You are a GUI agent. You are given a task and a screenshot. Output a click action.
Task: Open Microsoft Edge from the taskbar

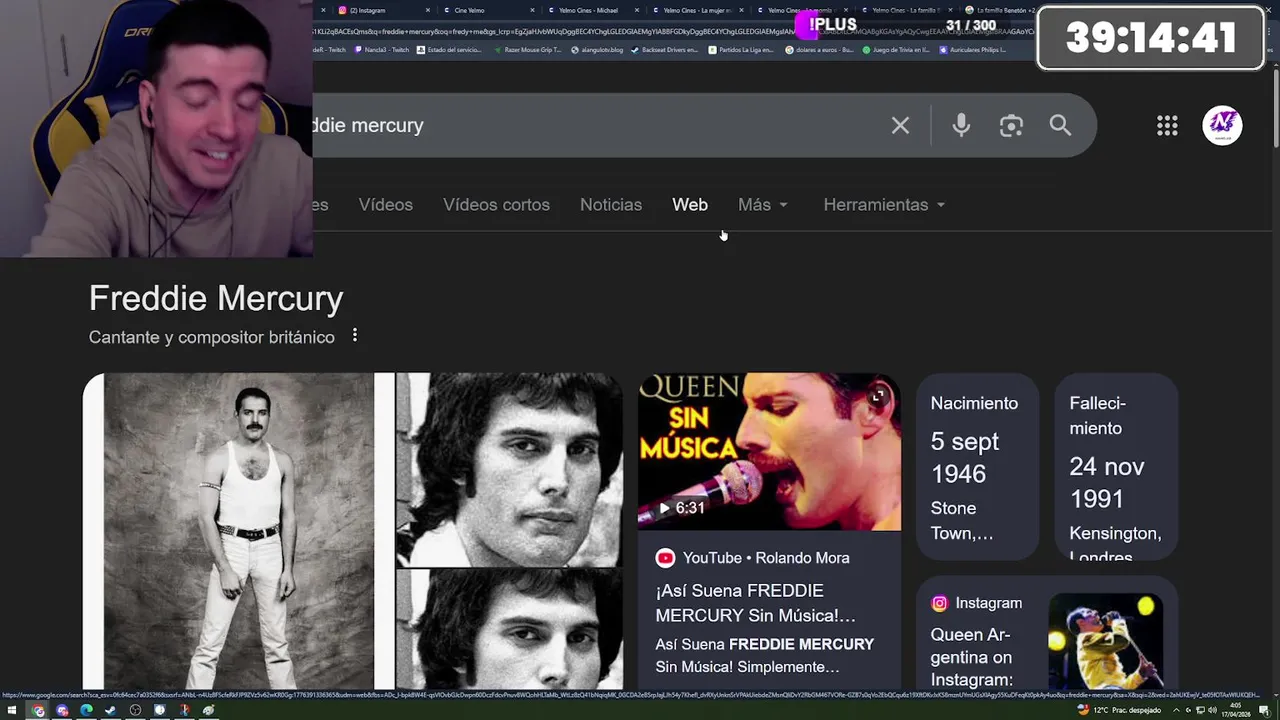[x=86, y=711]
